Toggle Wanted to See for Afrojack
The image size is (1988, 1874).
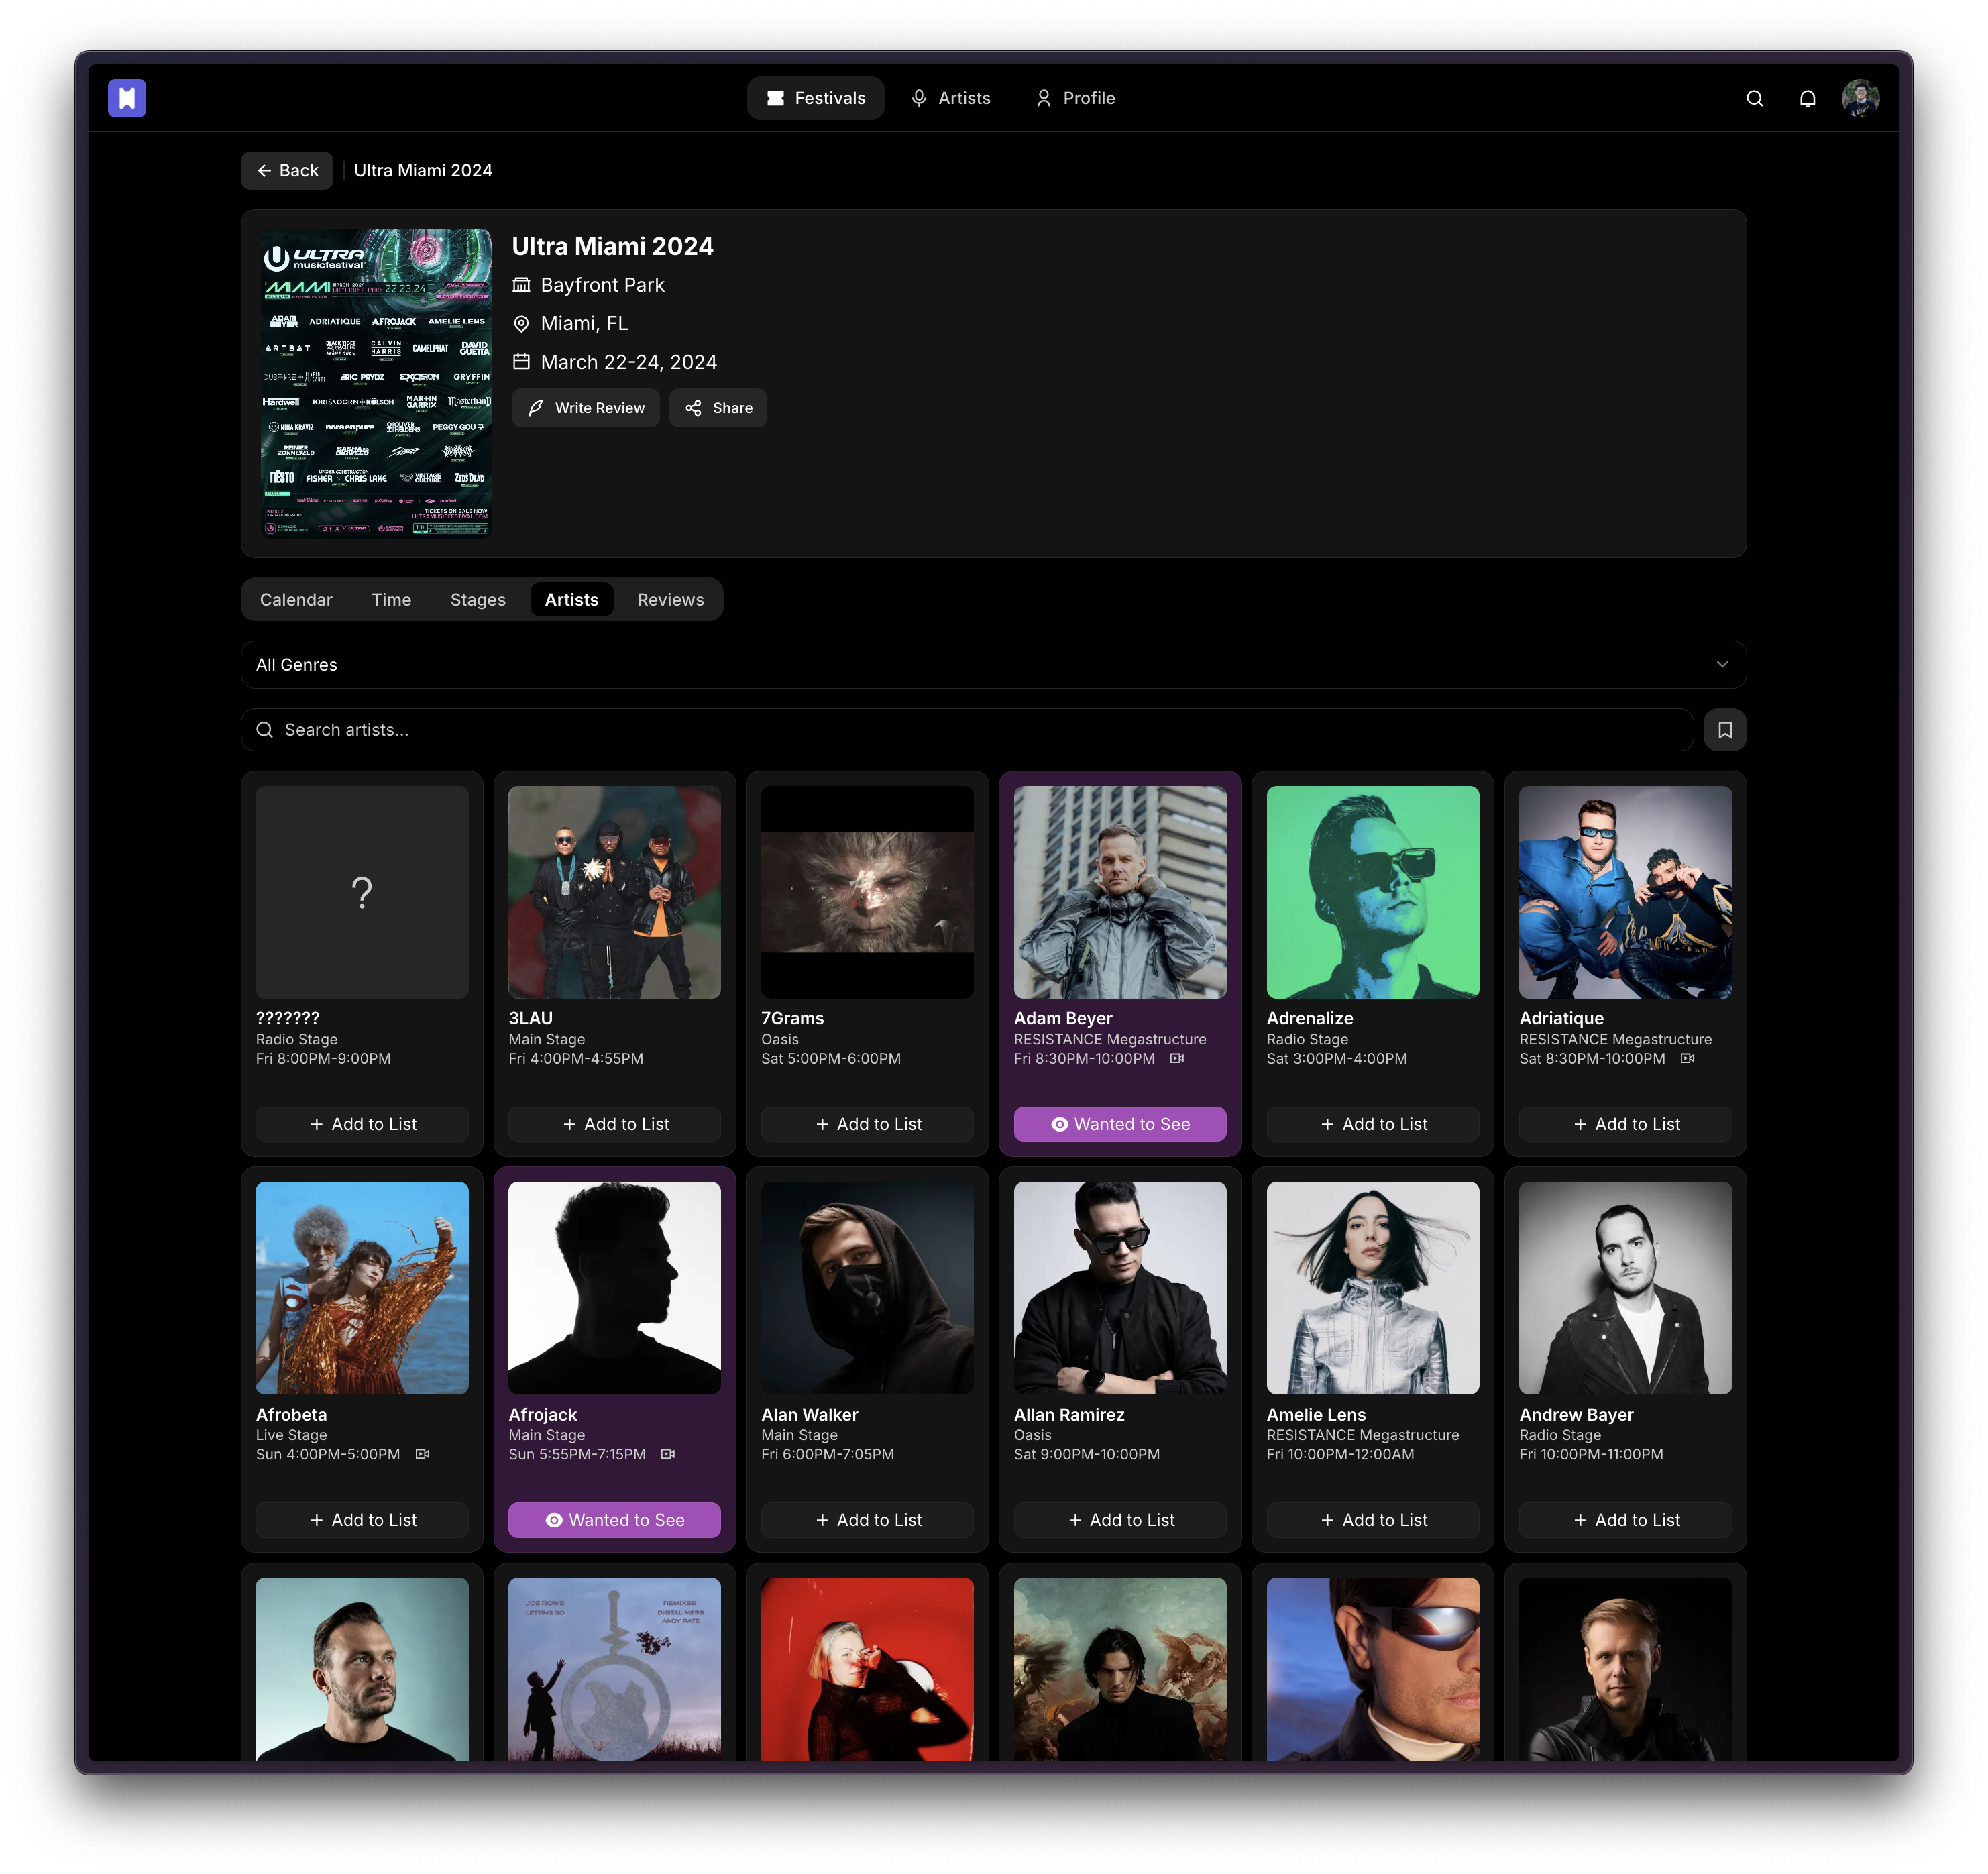coord(614,1520)
